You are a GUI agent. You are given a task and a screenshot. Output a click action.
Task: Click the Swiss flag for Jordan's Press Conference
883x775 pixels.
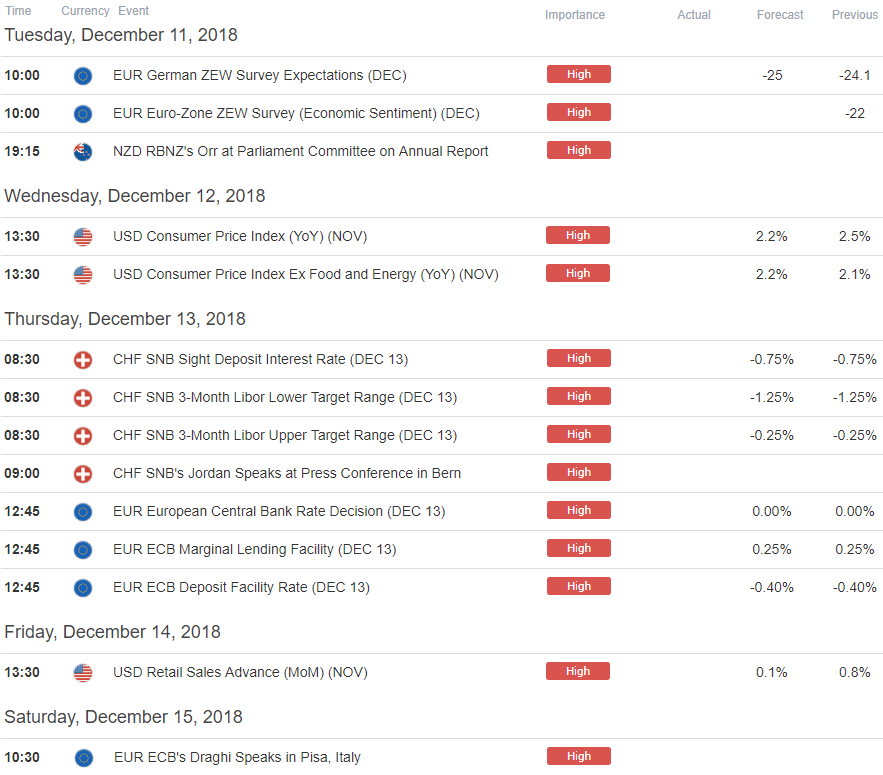tap(83, 474)
